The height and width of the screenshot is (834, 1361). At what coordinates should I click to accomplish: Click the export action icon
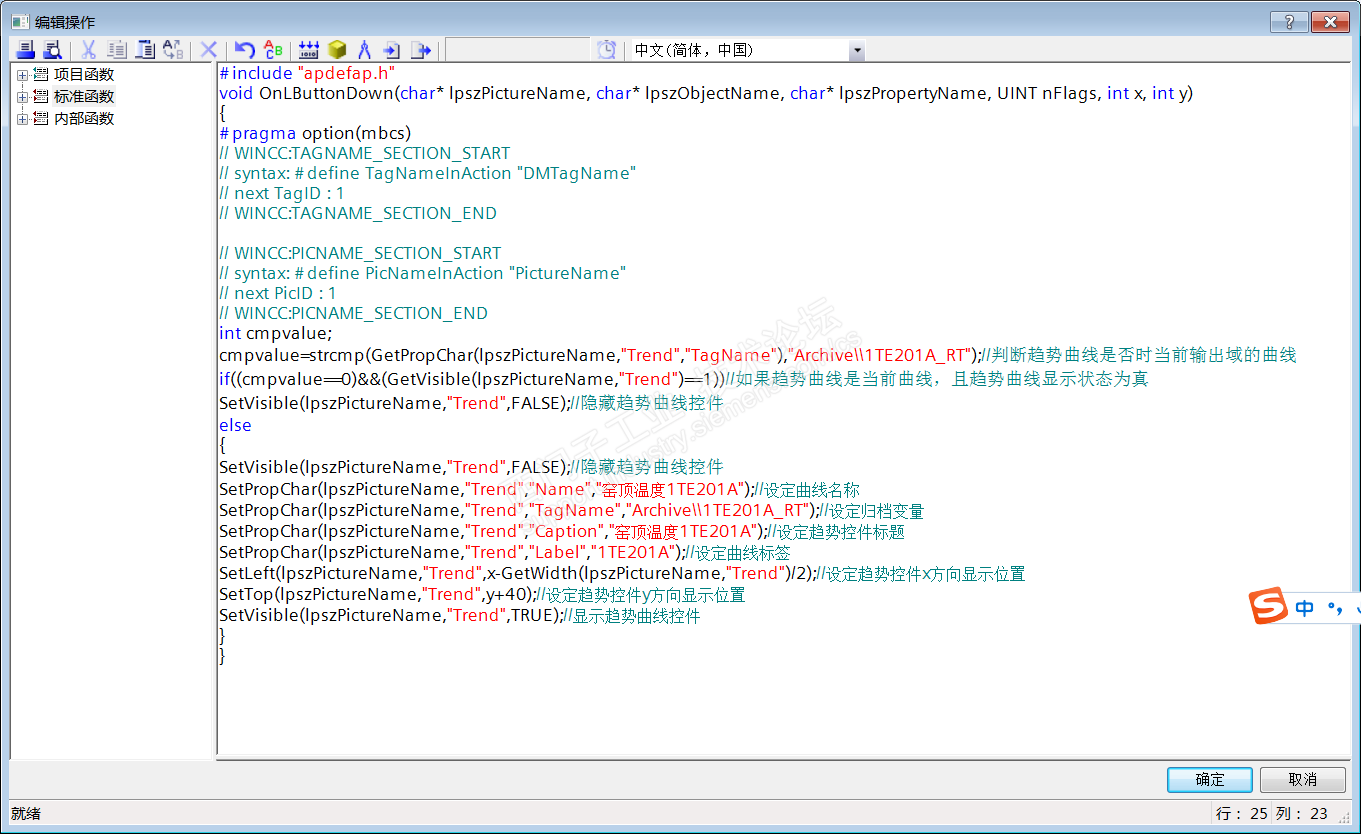[421, 50]
